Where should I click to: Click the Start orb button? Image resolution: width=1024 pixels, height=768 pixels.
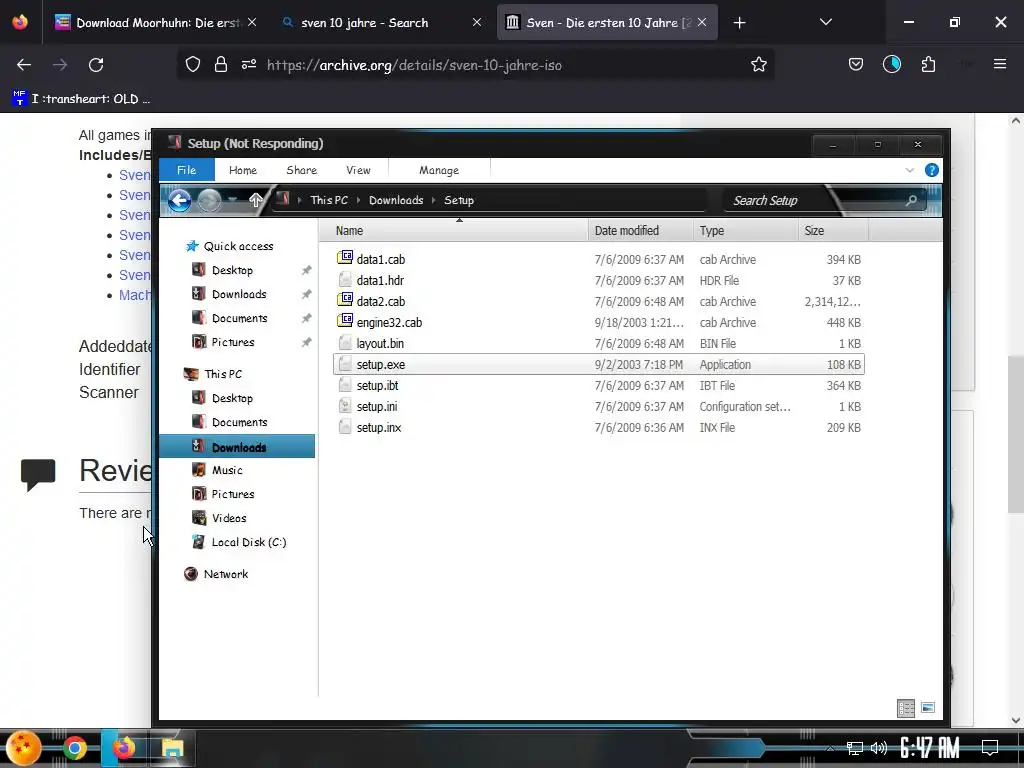(24, 748)
